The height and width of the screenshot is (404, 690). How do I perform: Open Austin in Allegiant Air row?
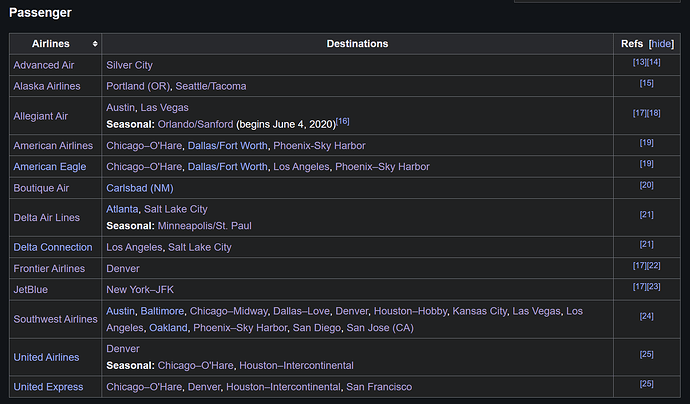120,108
